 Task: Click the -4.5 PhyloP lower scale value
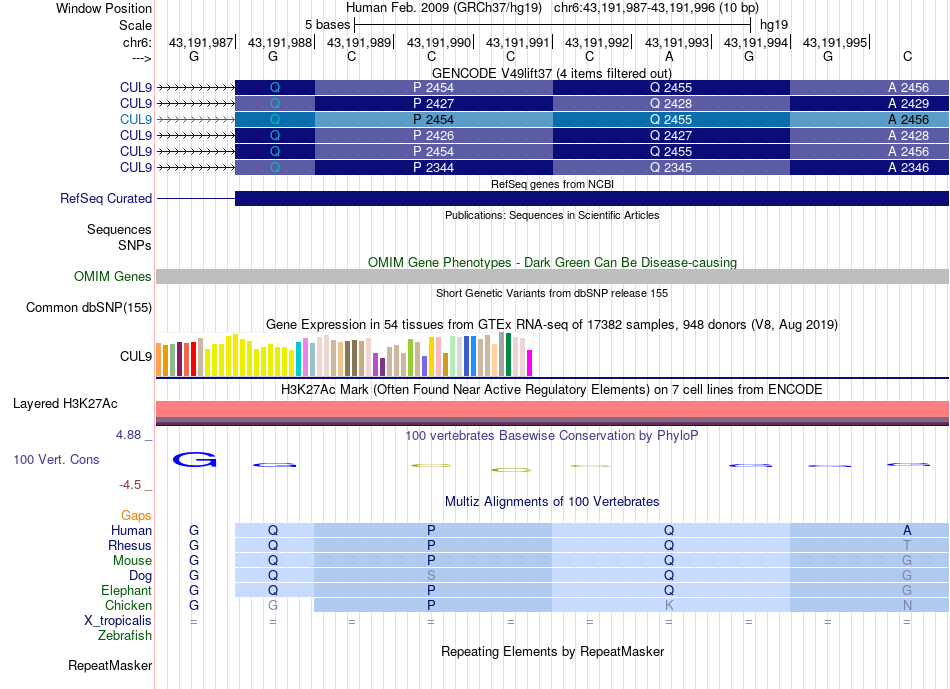coord(130,485)
